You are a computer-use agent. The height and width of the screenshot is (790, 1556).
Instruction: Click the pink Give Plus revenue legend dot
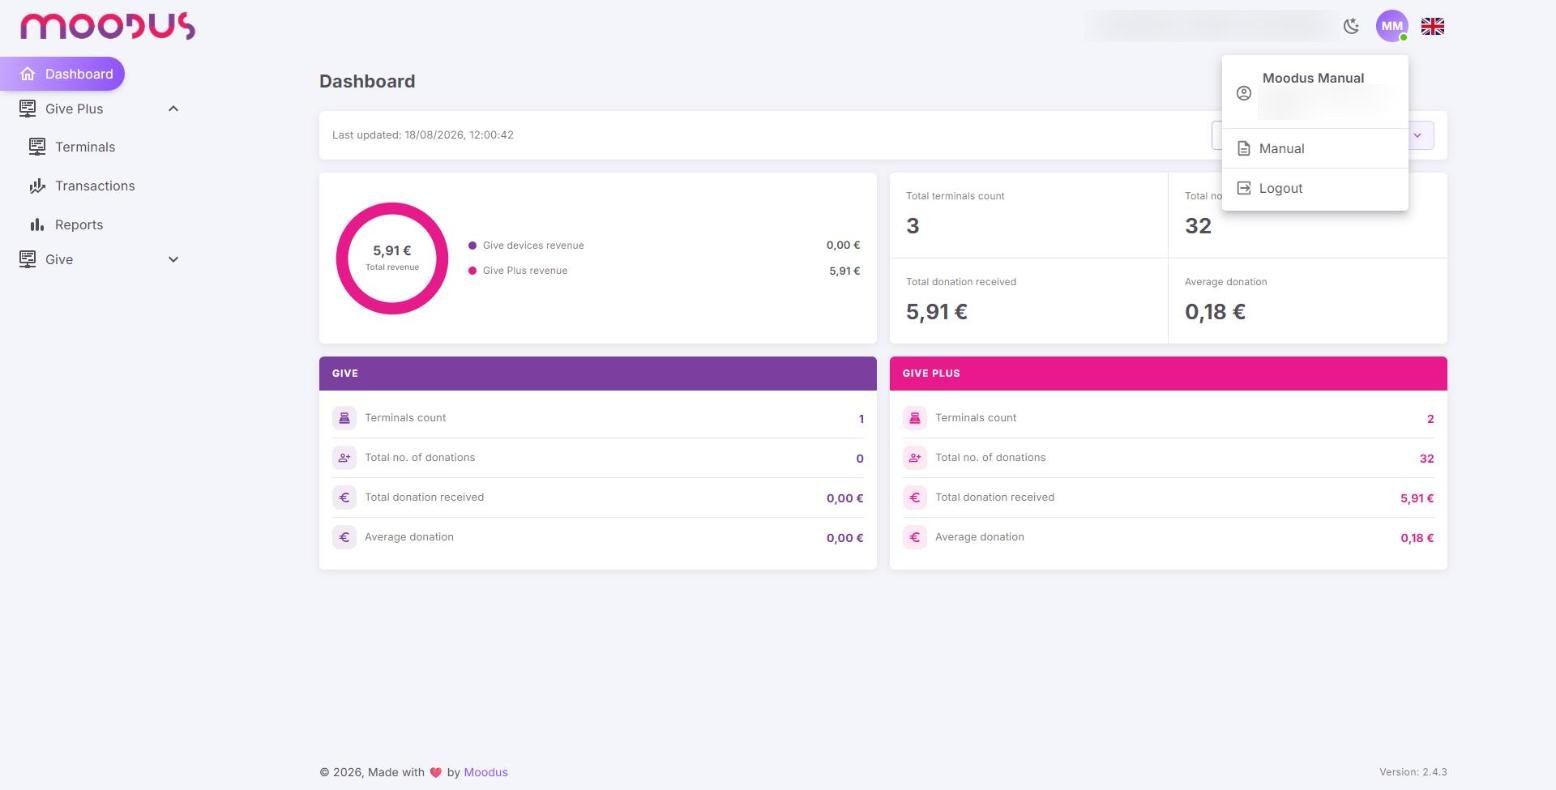(472, 271)
